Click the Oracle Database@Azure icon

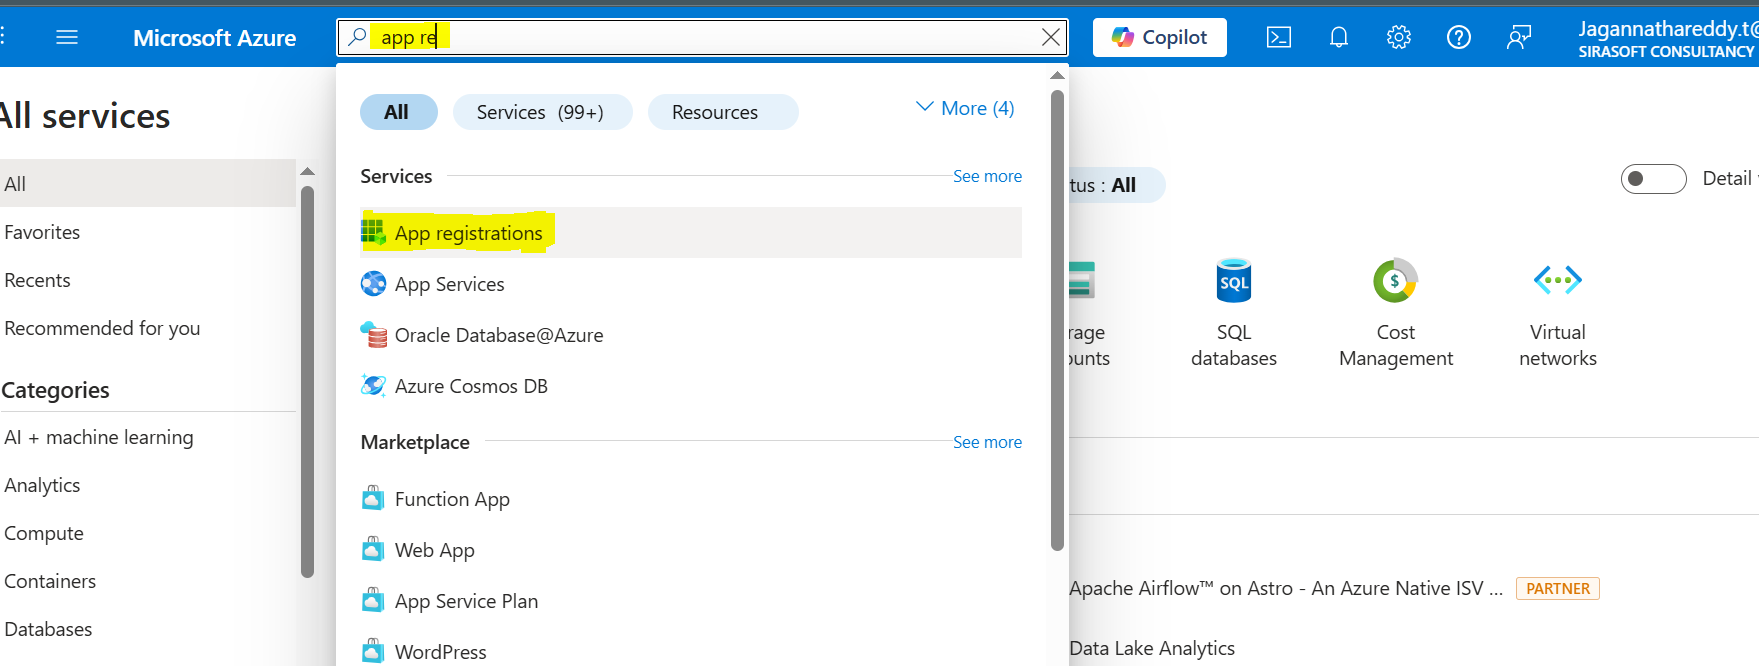[373, 335]
